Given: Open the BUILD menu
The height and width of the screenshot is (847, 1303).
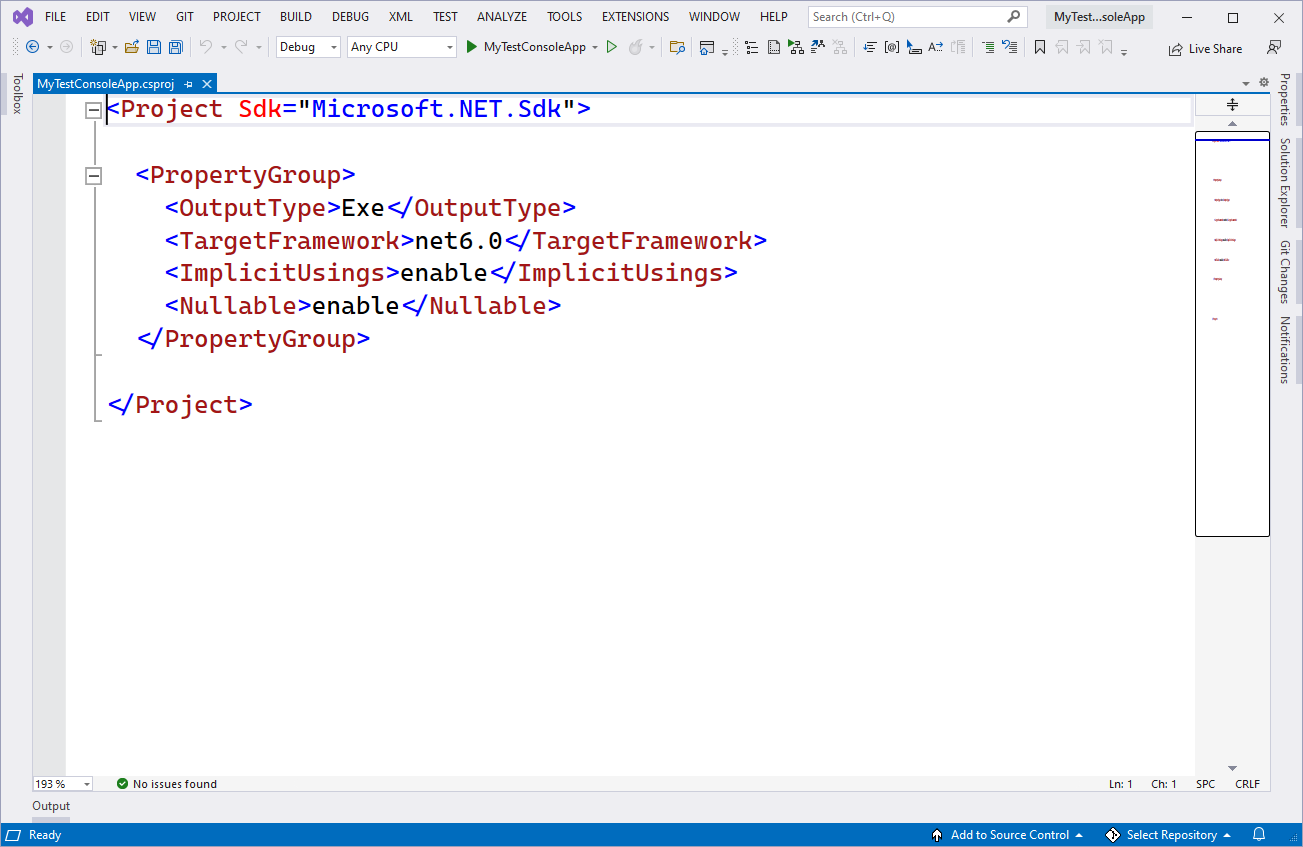Looking at the screenshot, I should [295, 17].
